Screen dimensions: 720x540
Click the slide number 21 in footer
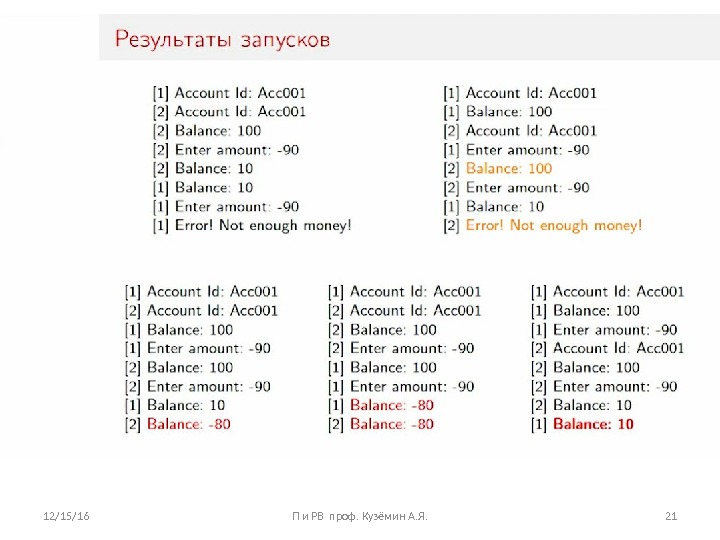pyautogui.click(x=671, y=515)
